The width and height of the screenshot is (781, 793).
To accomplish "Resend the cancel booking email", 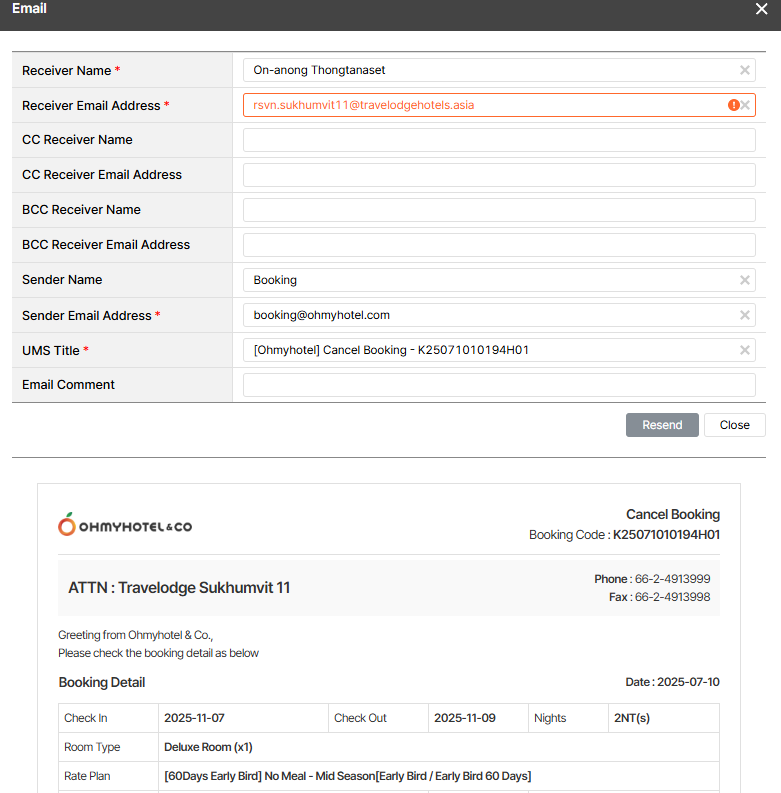I will point(662,425).
